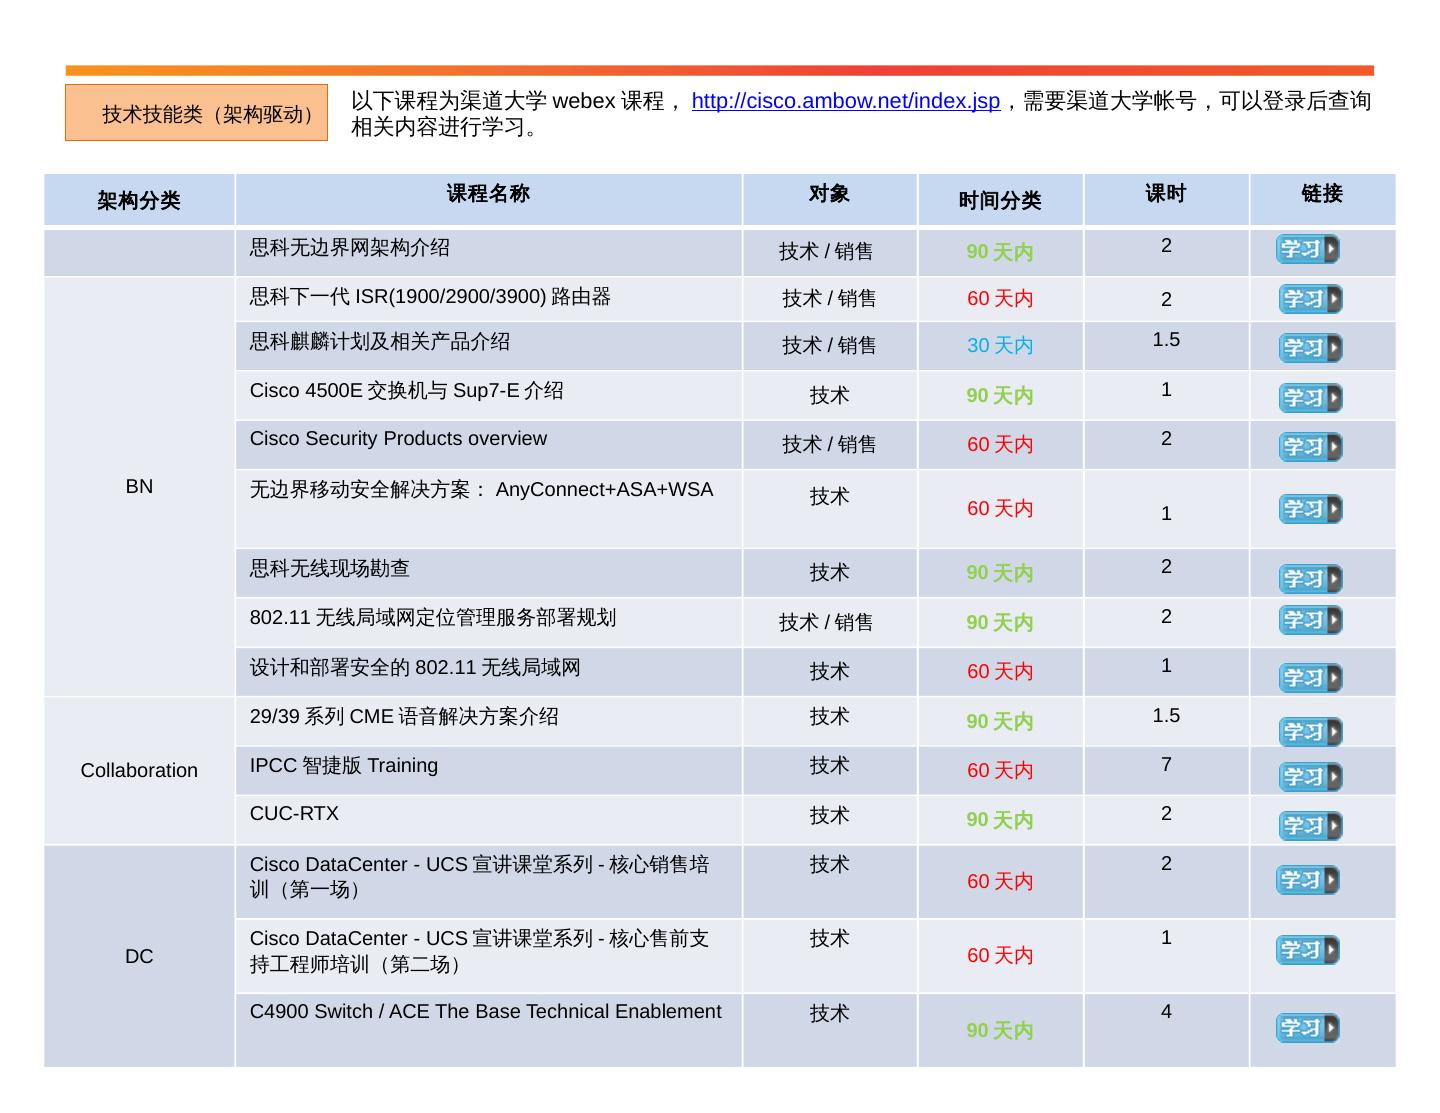
Task: Select 802.11 无线局域网定位管理服务部署规划 text
Action: coord(433,618)
